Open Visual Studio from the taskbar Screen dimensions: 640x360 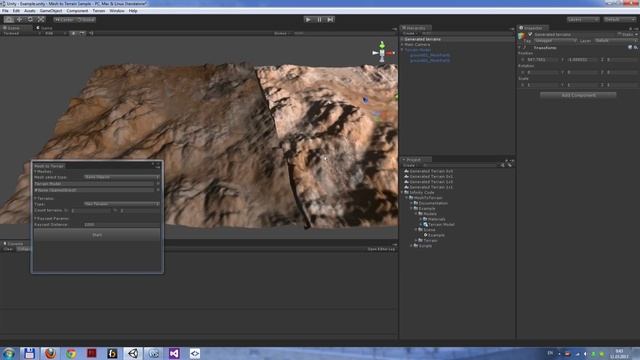coord(174,353)
